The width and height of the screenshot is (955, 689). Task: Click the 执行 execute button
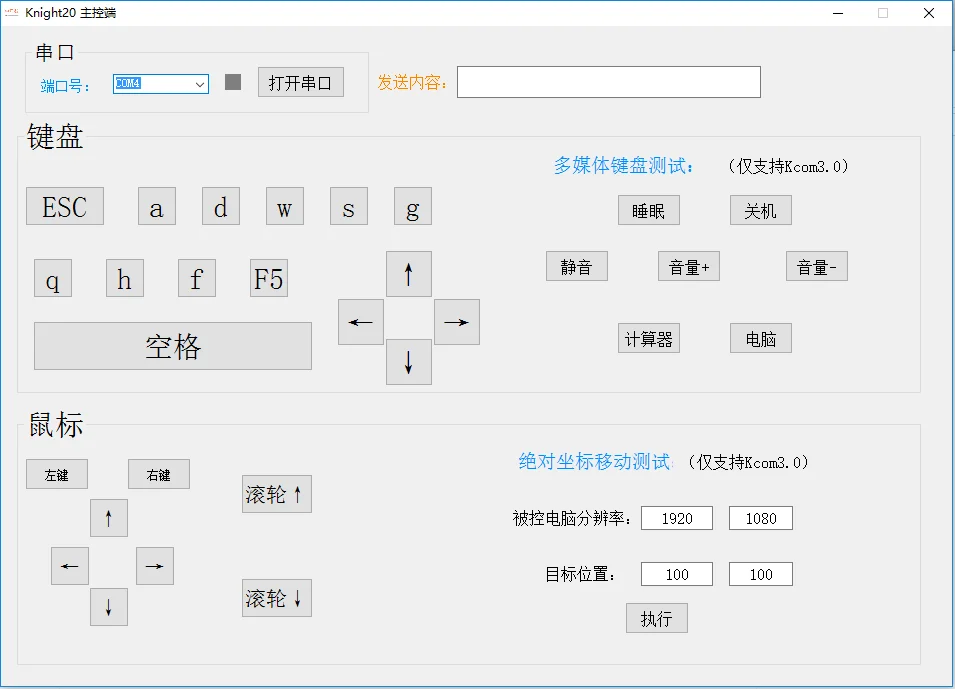(x=657, y=618)
